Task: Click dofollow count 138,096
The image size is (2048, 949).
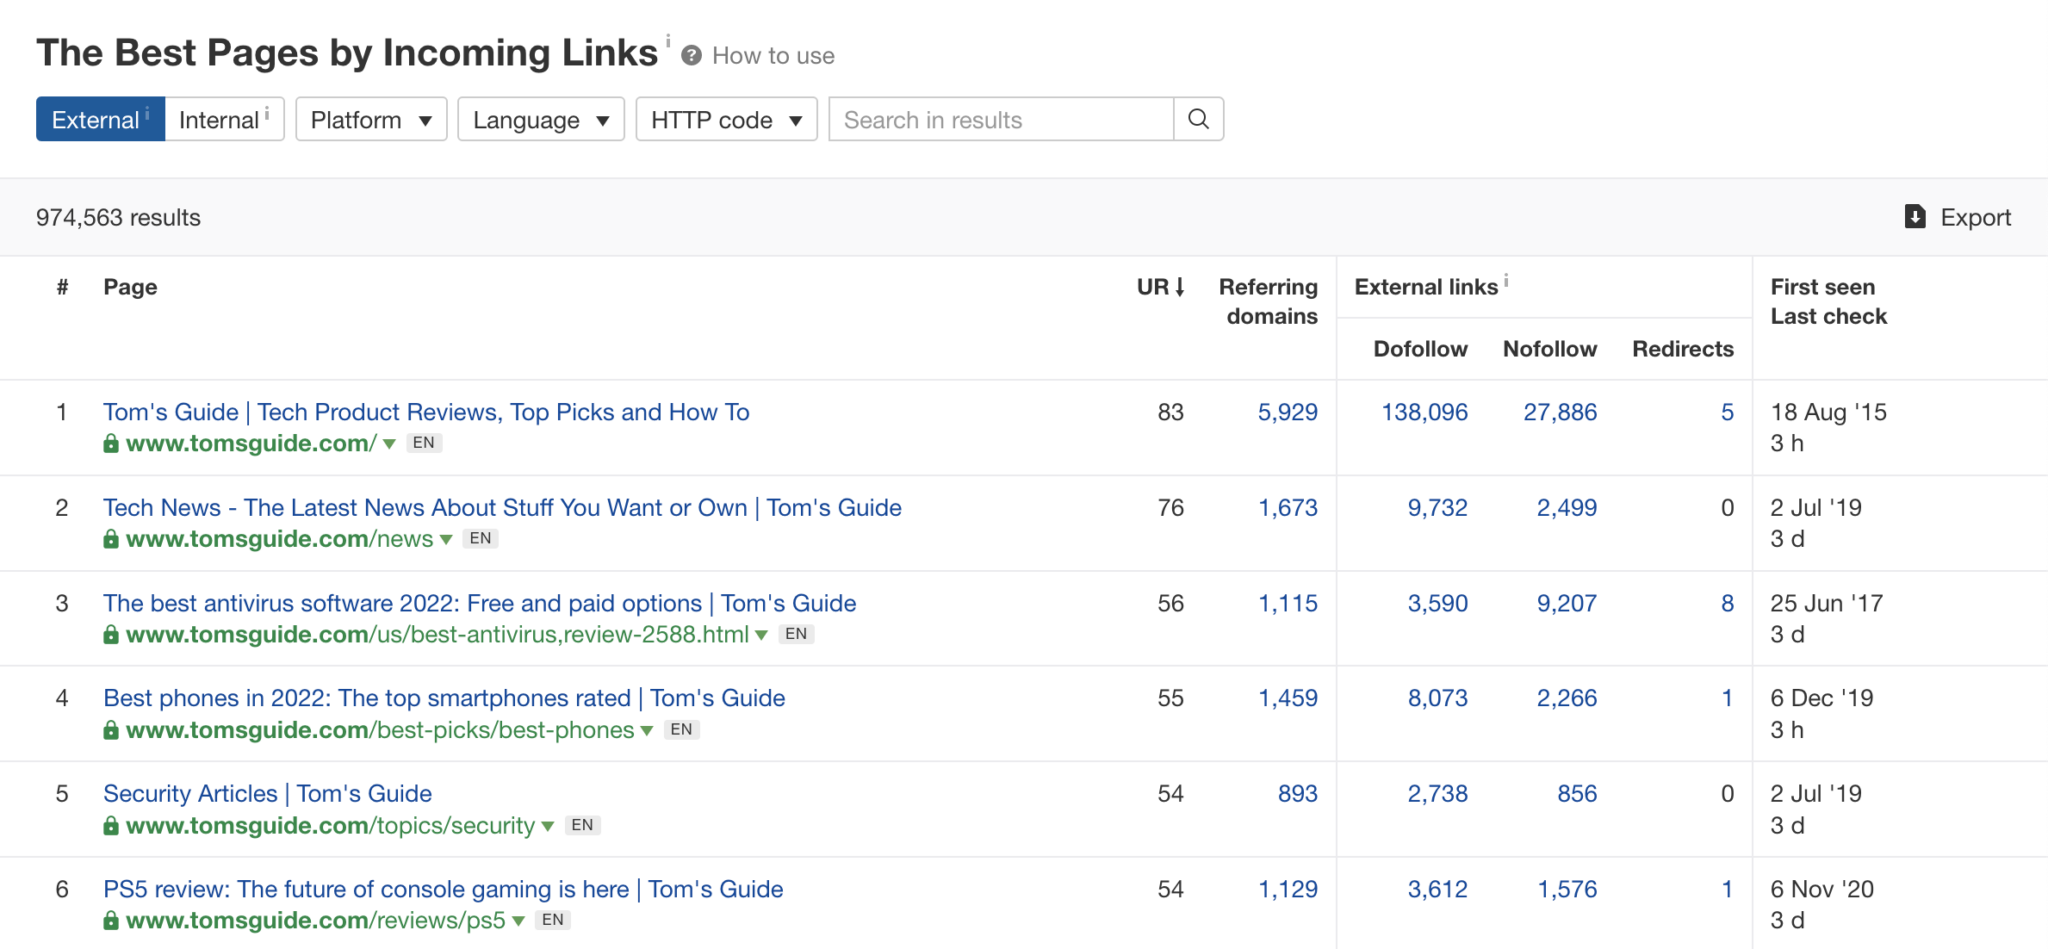Action: 1425,412
